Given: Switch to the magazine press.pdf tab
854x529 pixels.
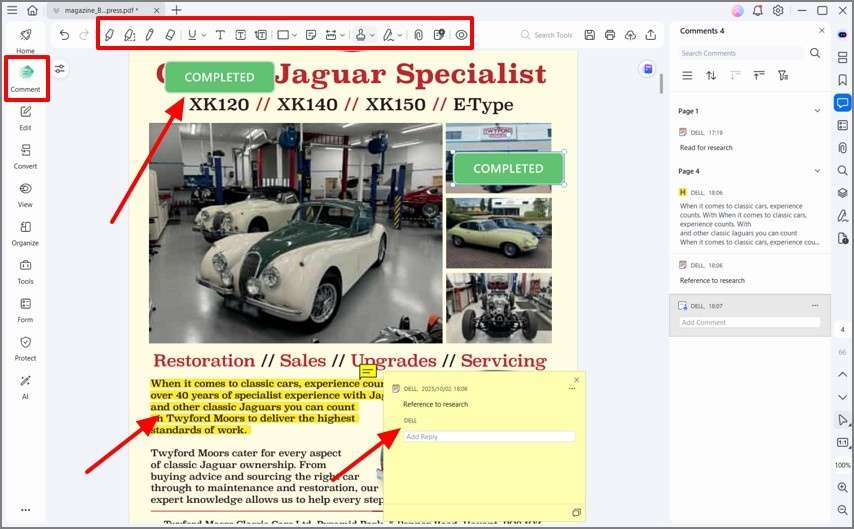Looking at the screenshot, I should click(x=105, y=10).
